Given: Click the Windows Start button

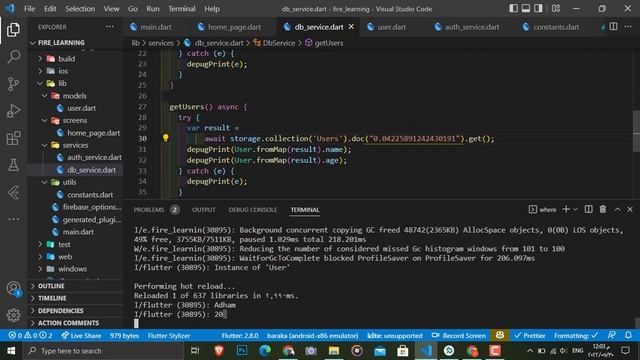Looking at the screenshot, I should (x=11, y=351).
